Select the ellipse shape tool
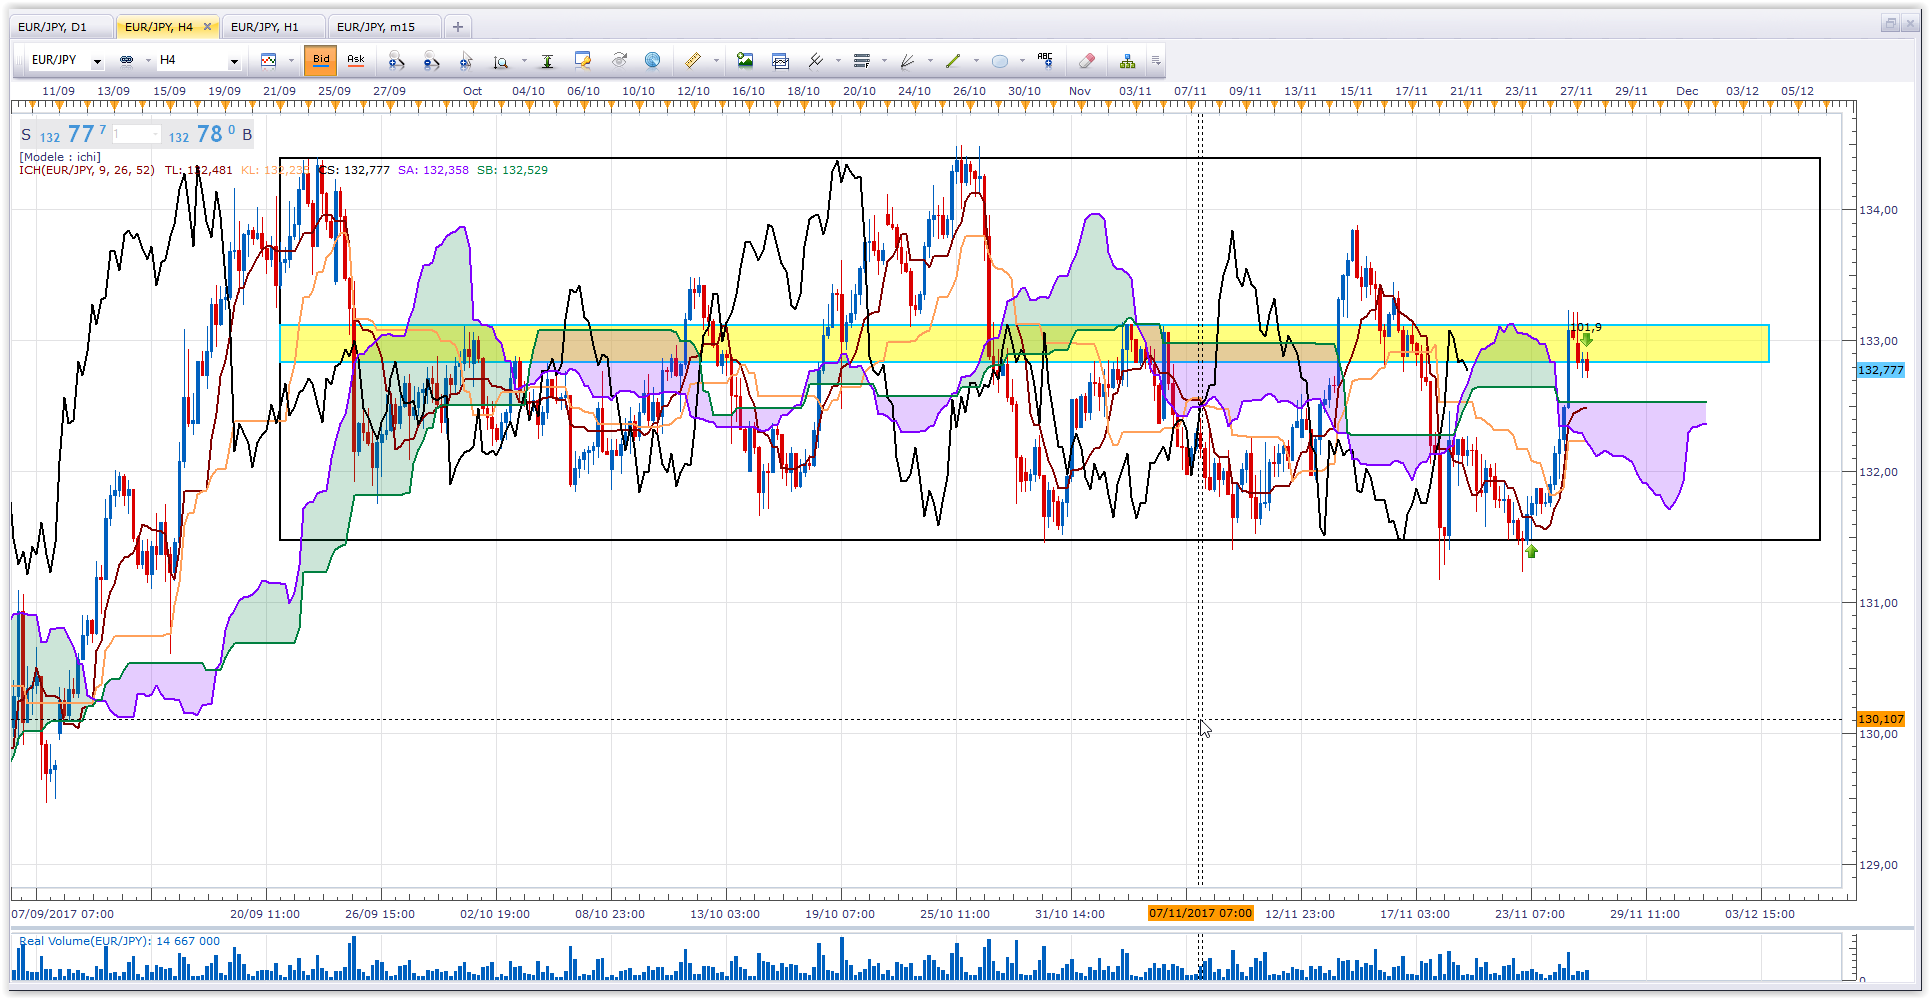Screen dimensions: 1930x999 coord(1000,61)
